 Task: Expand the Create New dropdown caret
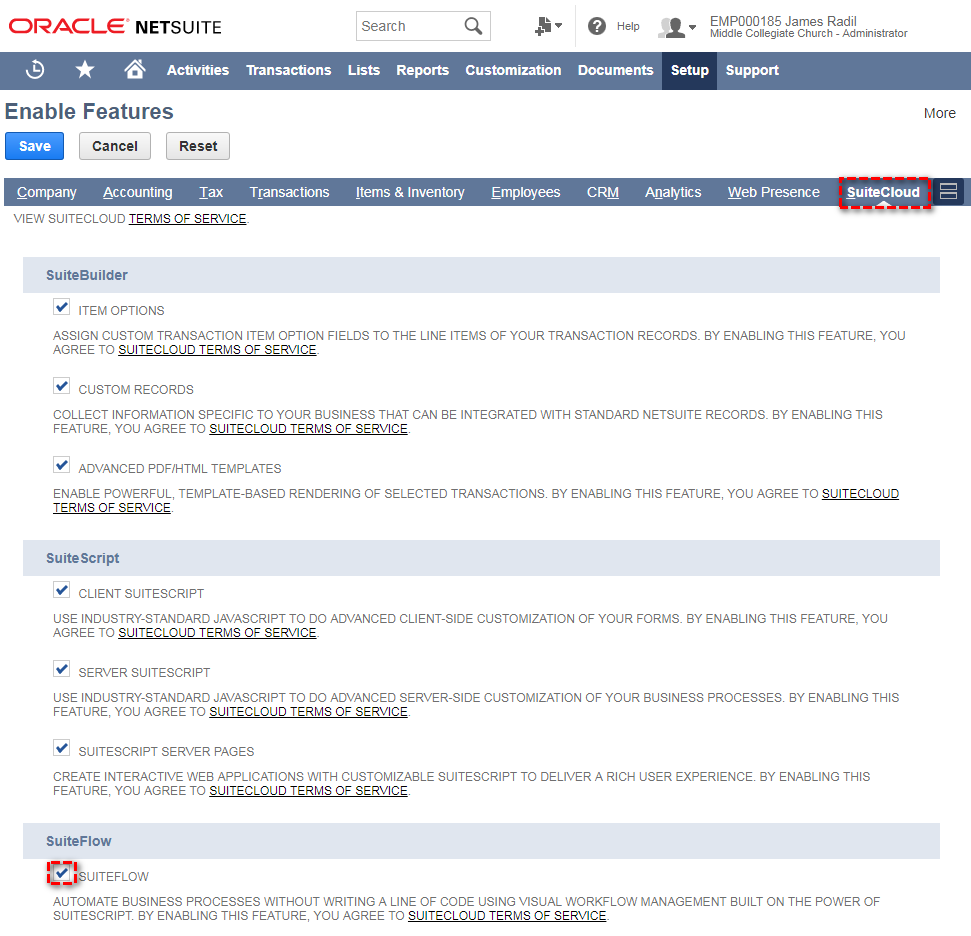pyautogui.click(x=559, y=26)
